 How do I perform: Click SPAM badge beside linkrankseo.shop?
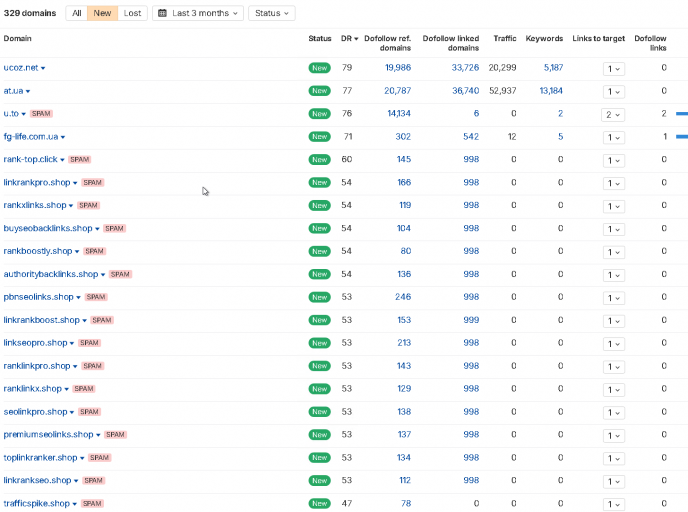[93, 480]
